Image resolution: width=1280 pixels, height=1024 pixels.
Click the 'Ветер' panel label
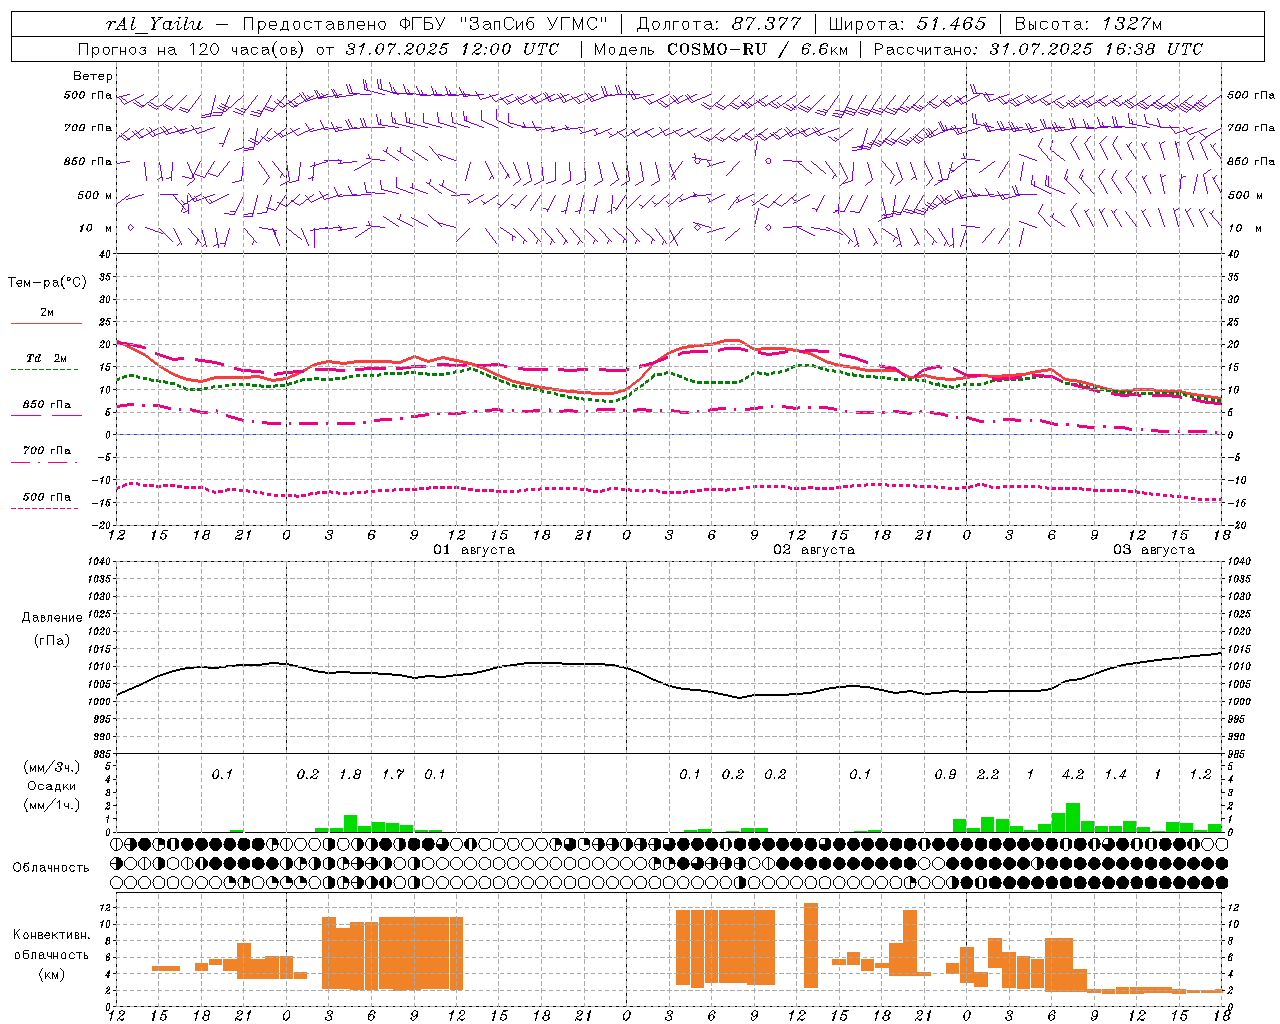93,76
